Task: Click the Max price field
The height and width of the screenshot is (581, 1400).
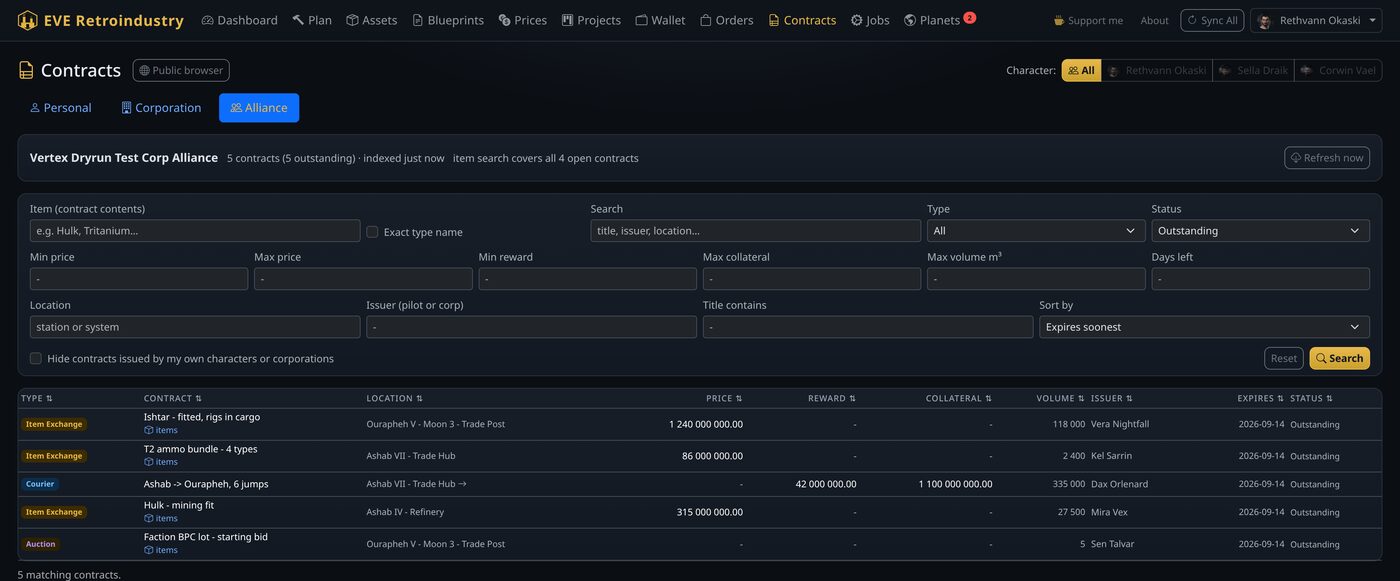Action: (x=363, y=279)
